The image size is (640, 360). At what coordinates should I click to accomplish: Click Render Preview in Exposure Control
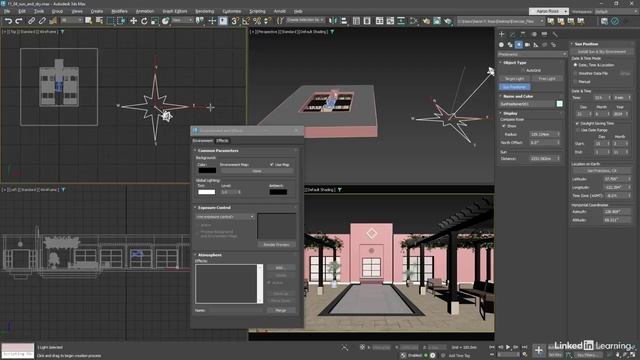276,244
